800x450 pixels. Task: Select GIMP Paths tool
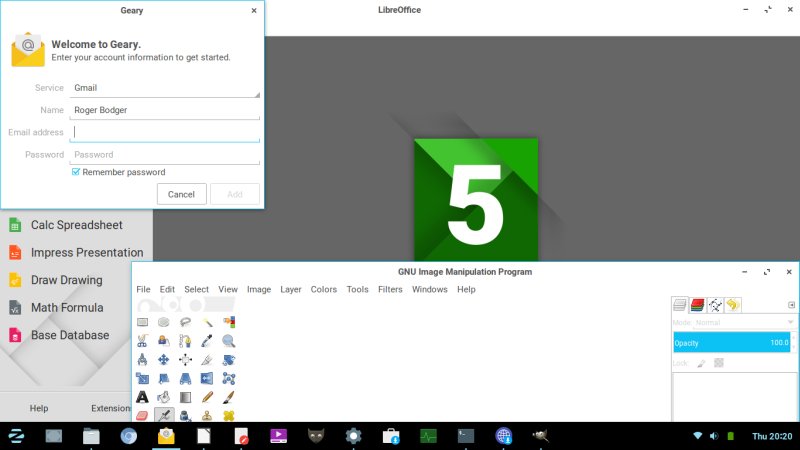[x=185, y=341]
